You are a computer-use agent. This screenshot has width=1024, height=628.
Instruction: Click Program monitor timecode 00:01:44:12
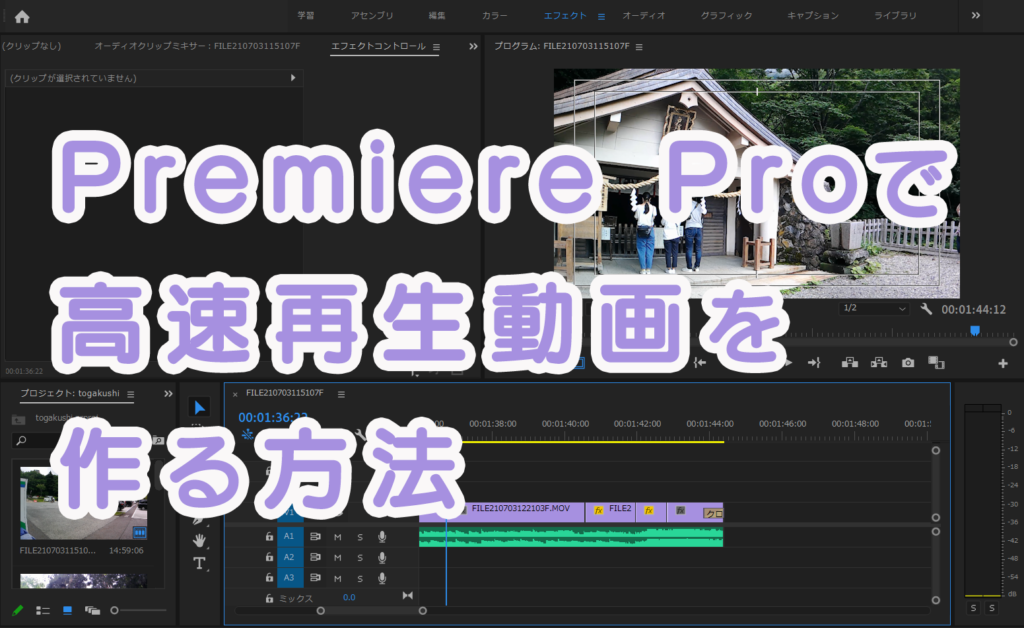pos(973,309)
